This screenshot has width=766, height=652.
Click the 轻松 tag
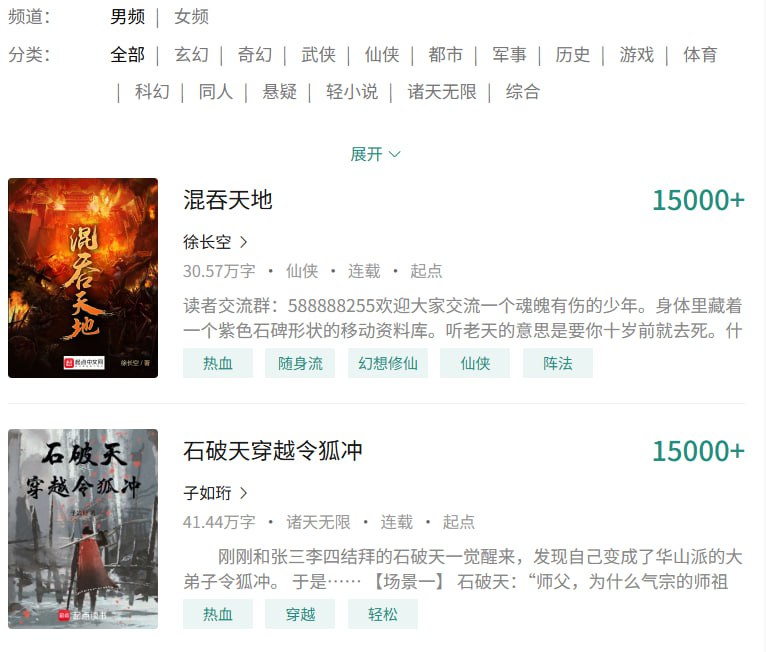click(383, 614)
